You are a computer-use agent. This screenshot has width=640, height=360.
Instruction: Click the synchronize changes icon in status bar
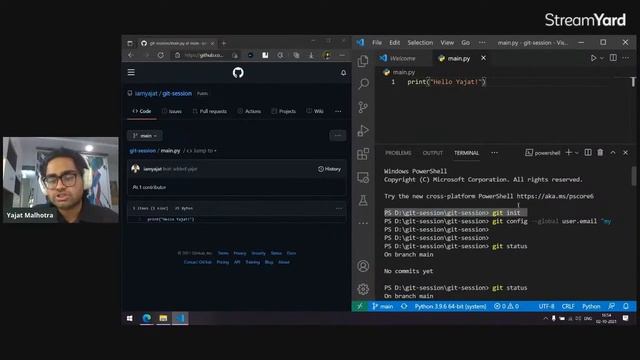pos(404,306)
